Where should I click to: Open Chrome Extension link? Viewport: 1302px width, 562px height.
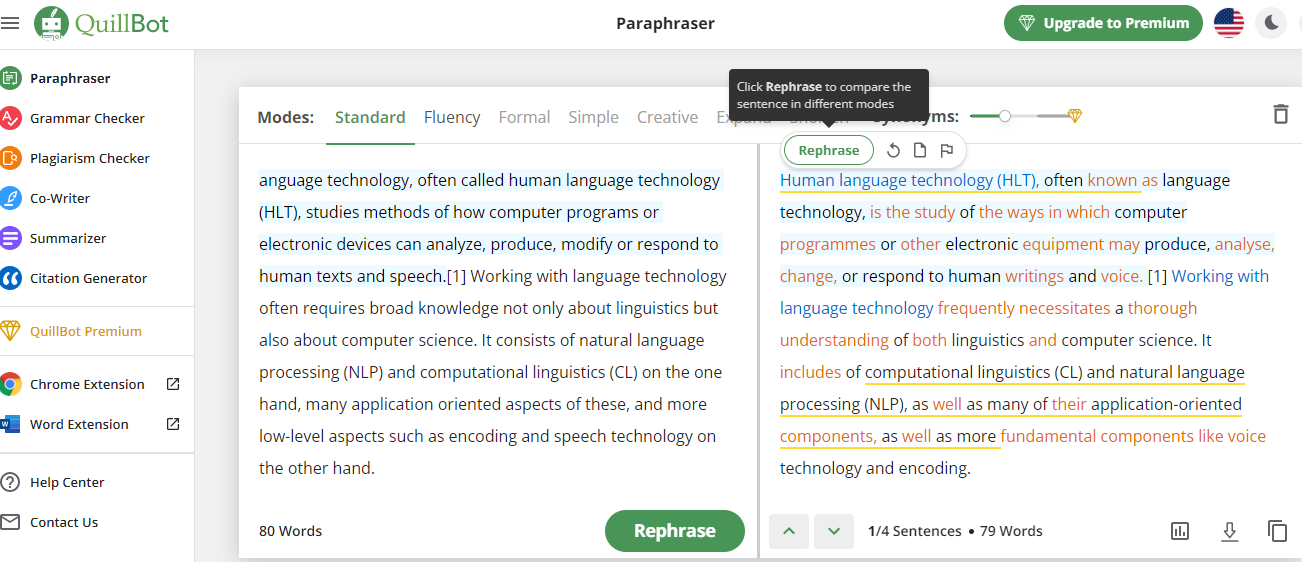click(x=87, y=384)
